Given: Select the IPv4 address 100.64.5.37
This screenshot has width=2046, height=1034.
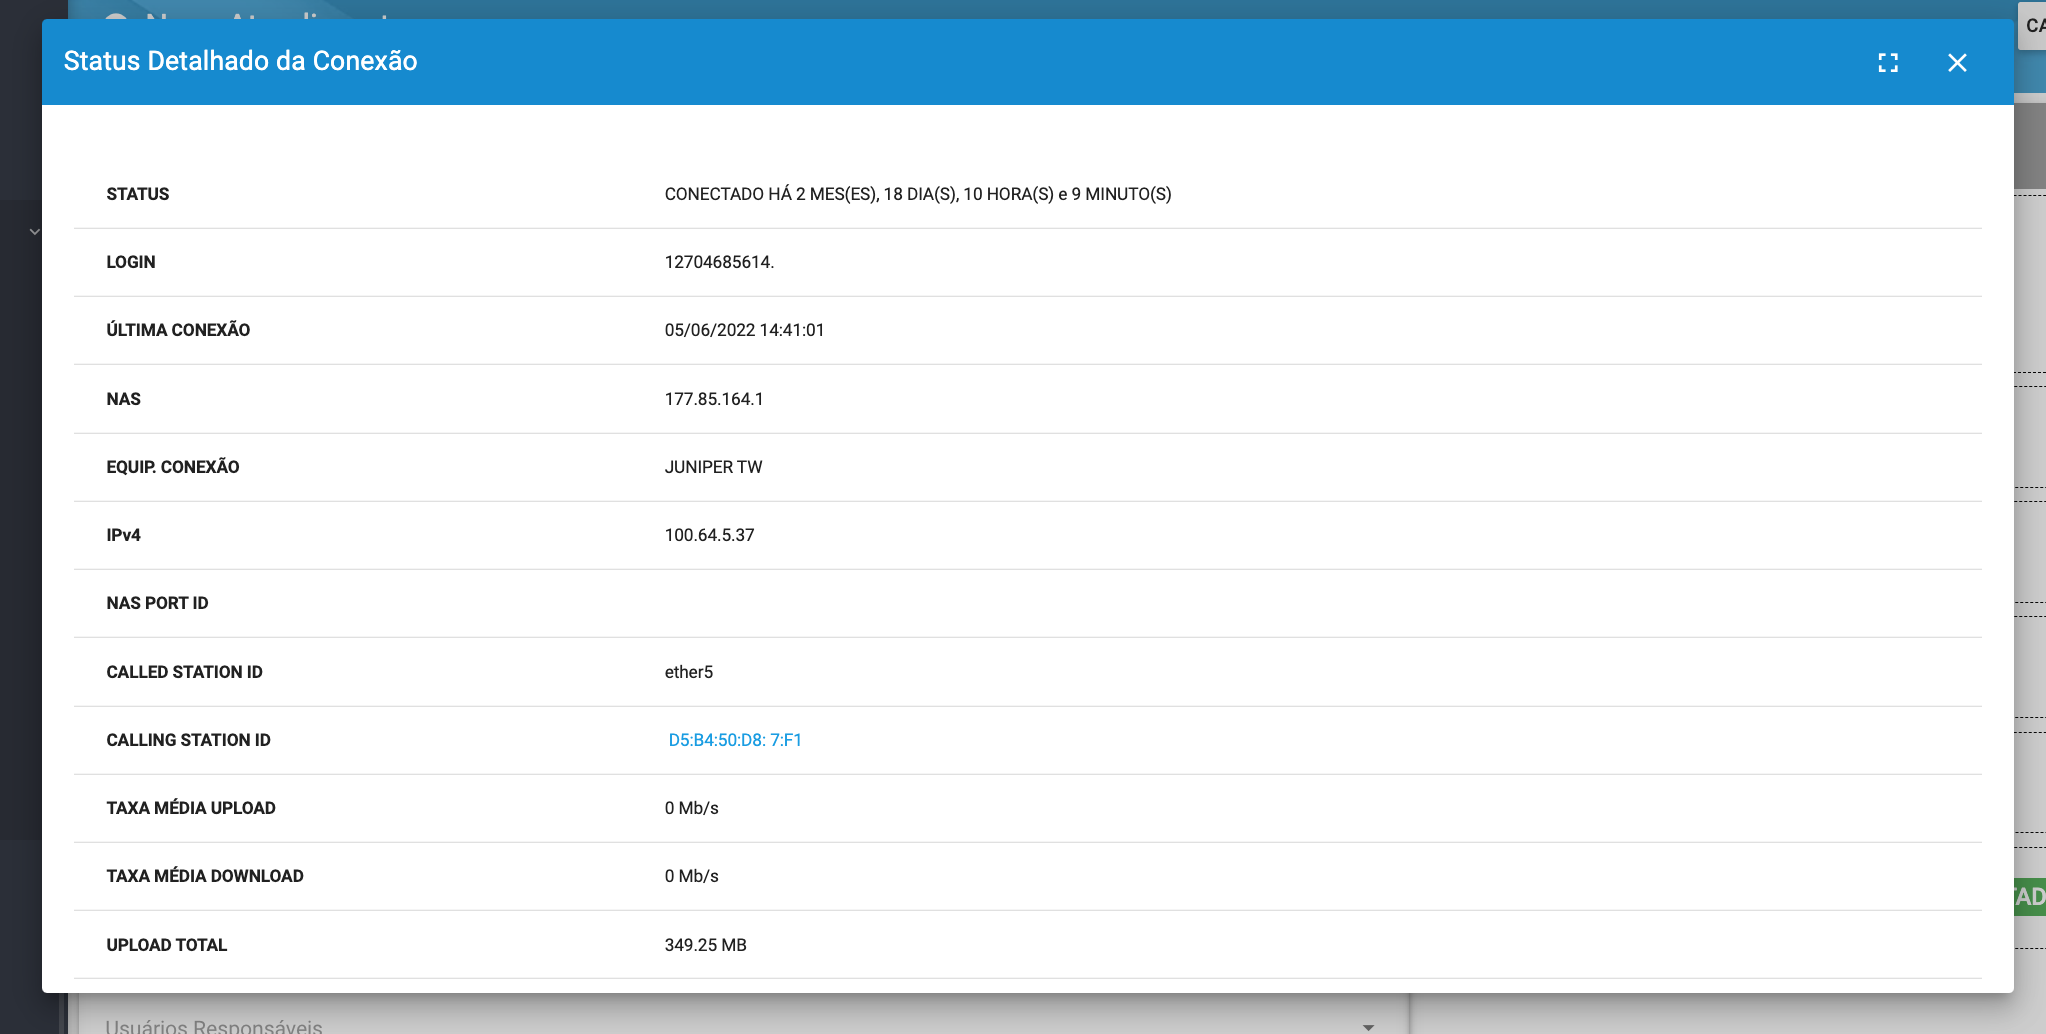Looking at the screenshot, I should point(709,535).
